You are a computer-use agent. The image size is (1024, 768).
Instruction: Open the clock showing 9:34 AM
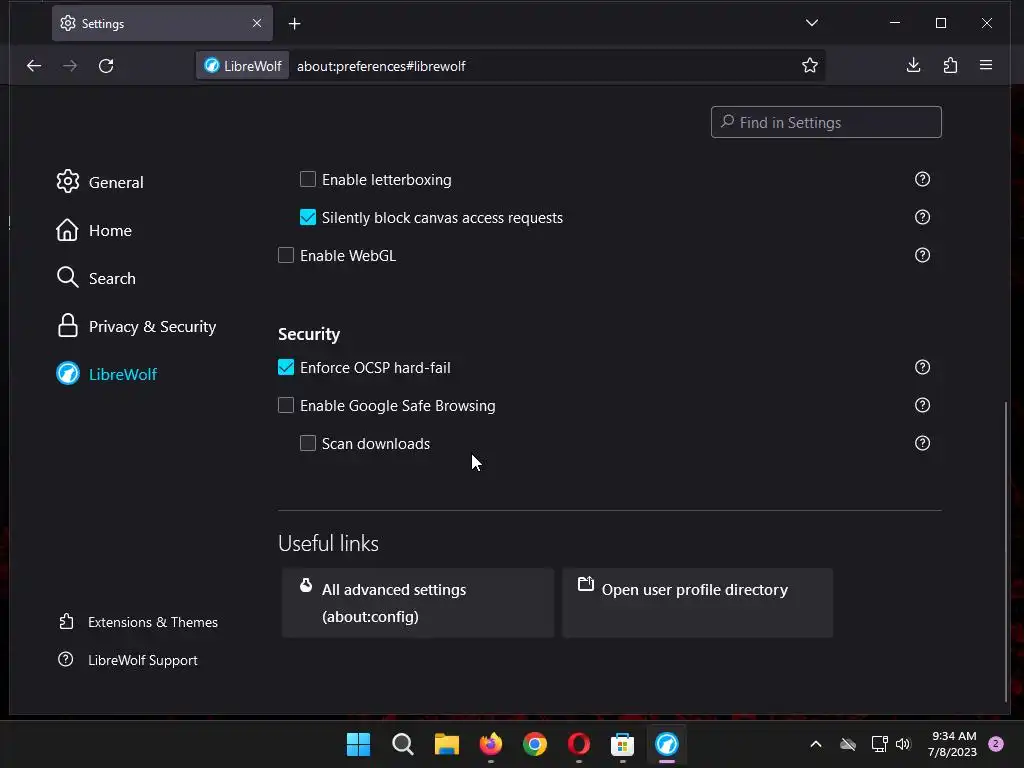coord(952,744)
